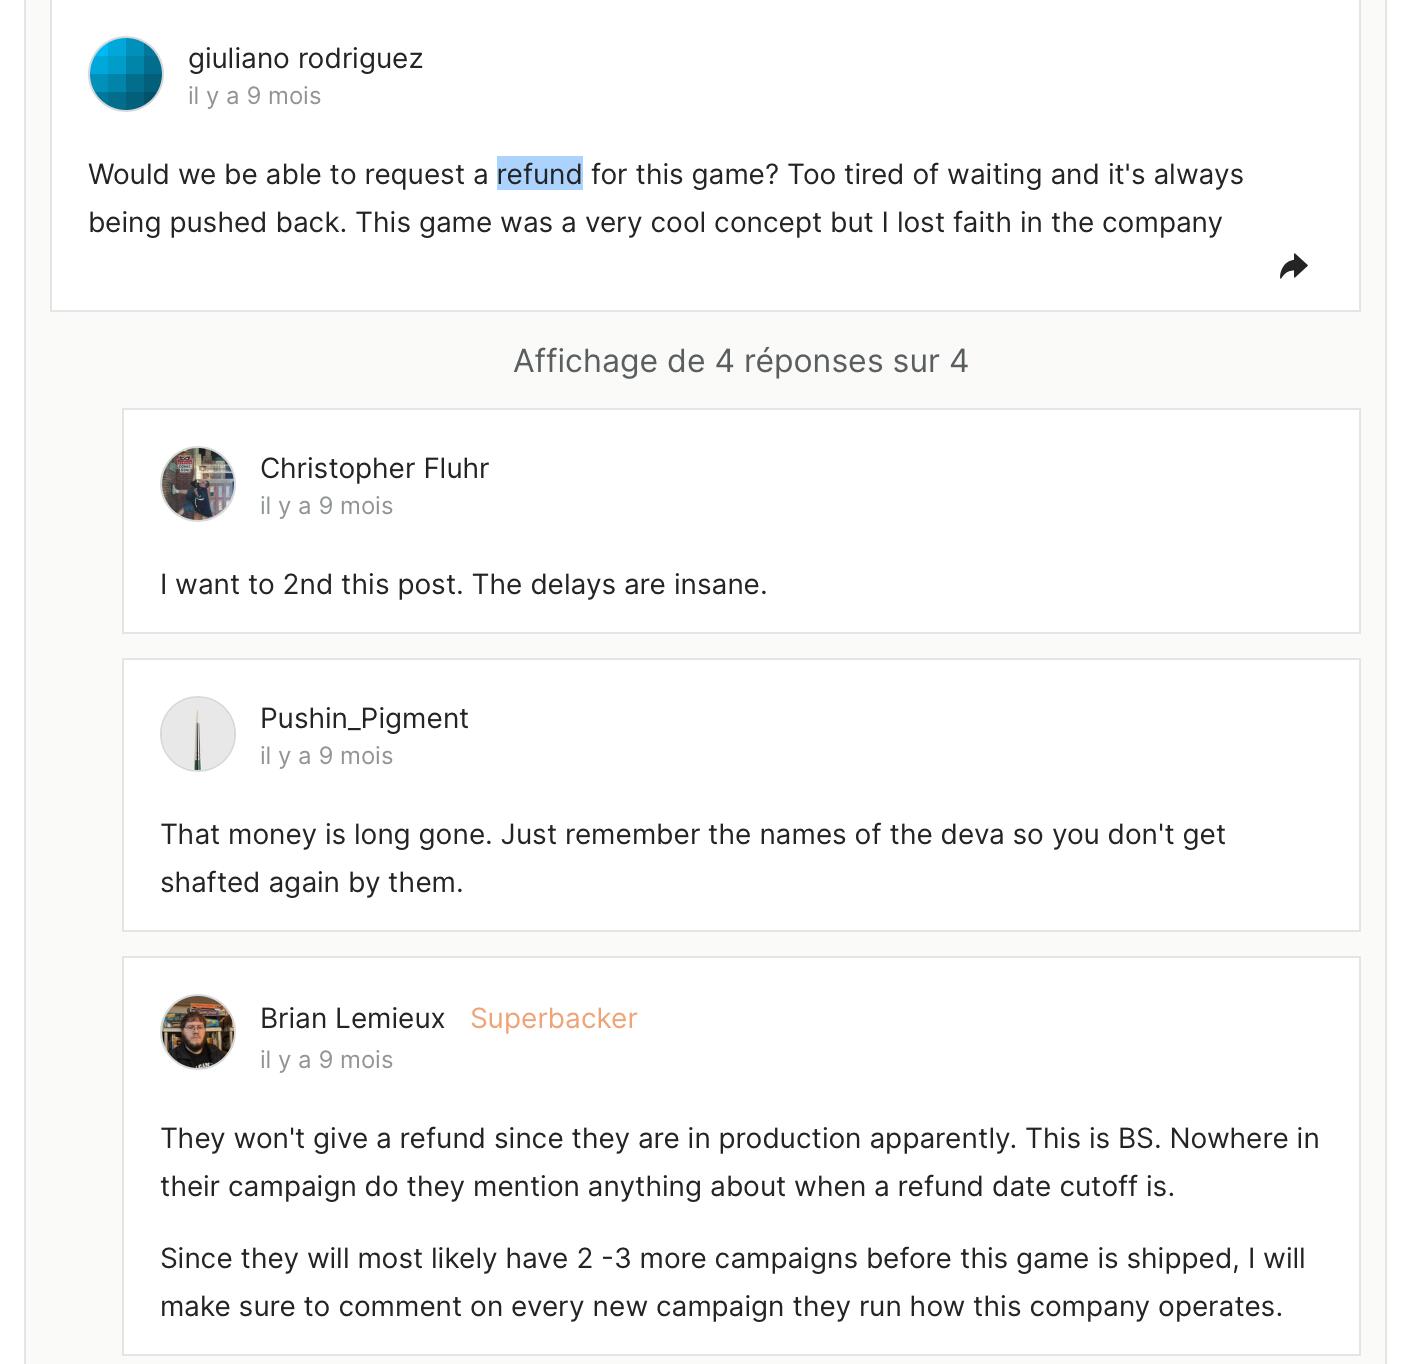Select the Pushin_Pigment username

click(x=364, y=718)
